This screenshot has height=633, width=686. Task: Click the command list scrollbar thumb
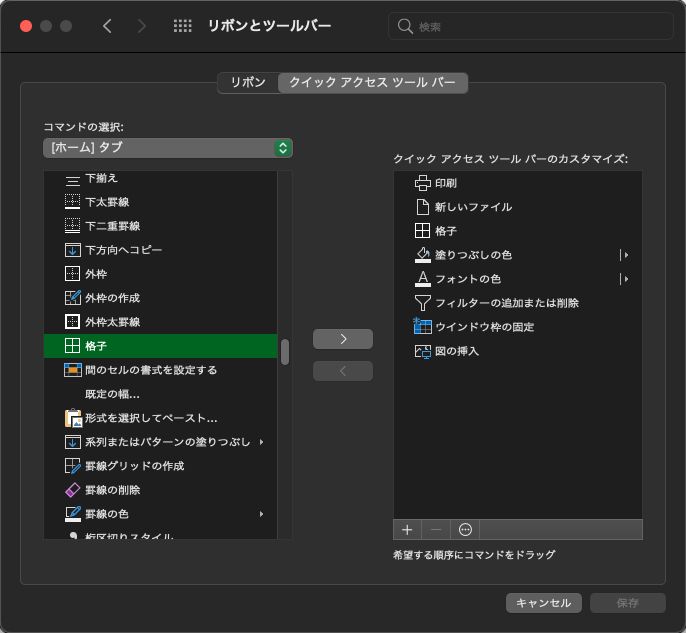pyautogui.click(x=285, y=352)
